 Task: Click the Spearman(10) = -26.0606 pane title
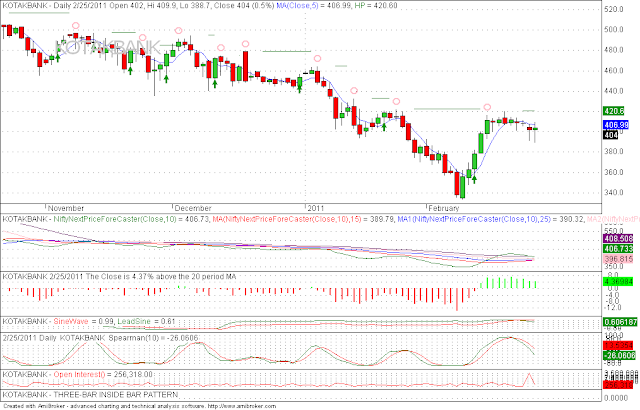click(x=100, y=338)
